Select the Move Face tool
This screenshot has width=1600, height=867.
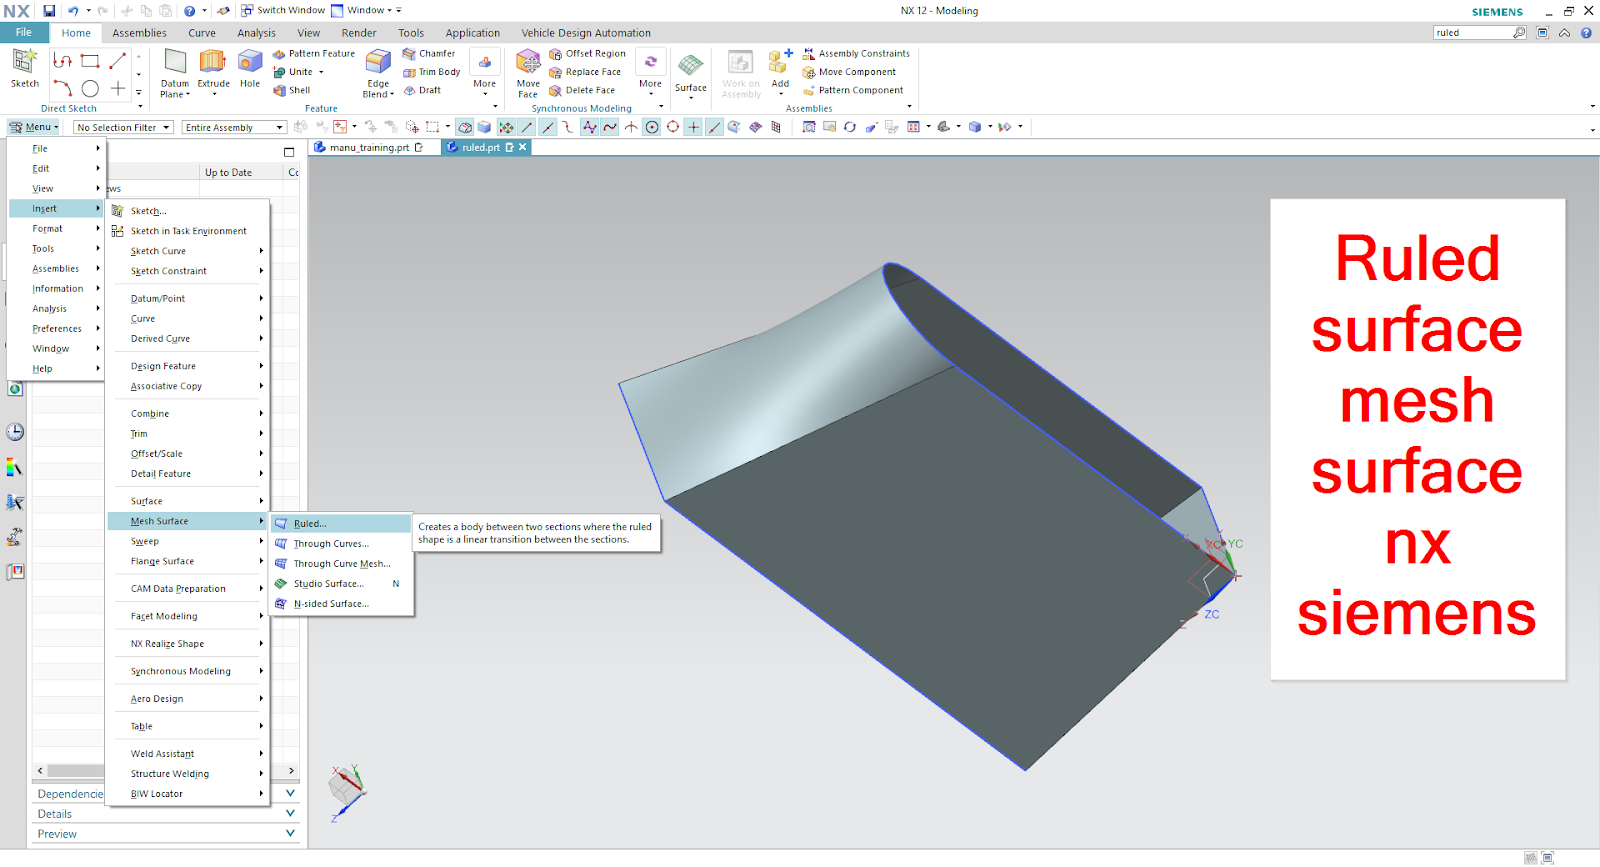pyautogui.click(x=528, y=74)
